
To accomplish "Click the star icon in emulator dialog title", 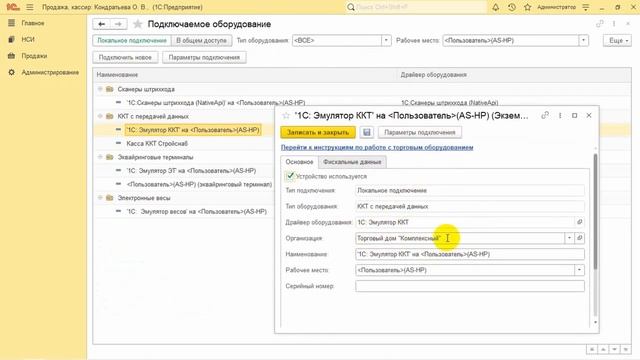I will 286,116.
